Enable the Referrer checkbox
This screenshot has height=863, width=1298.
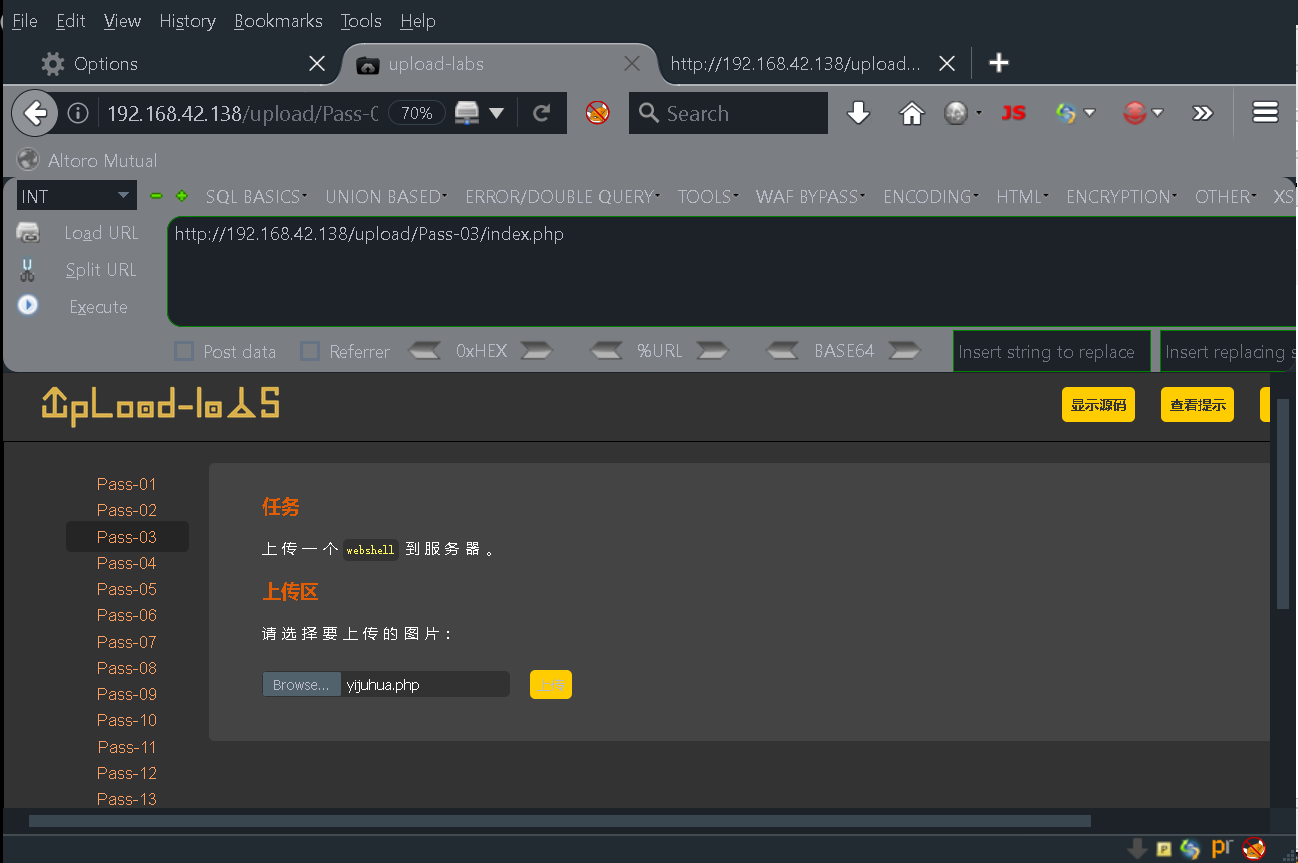tap(310, 350)
